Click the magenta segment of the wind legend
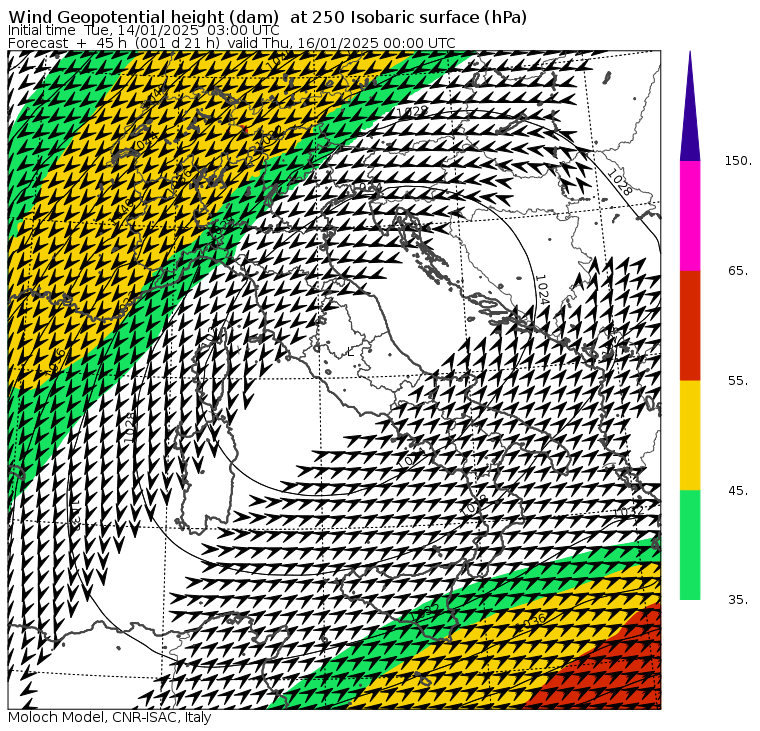760x731 pixels. click(x=690, y=216)
